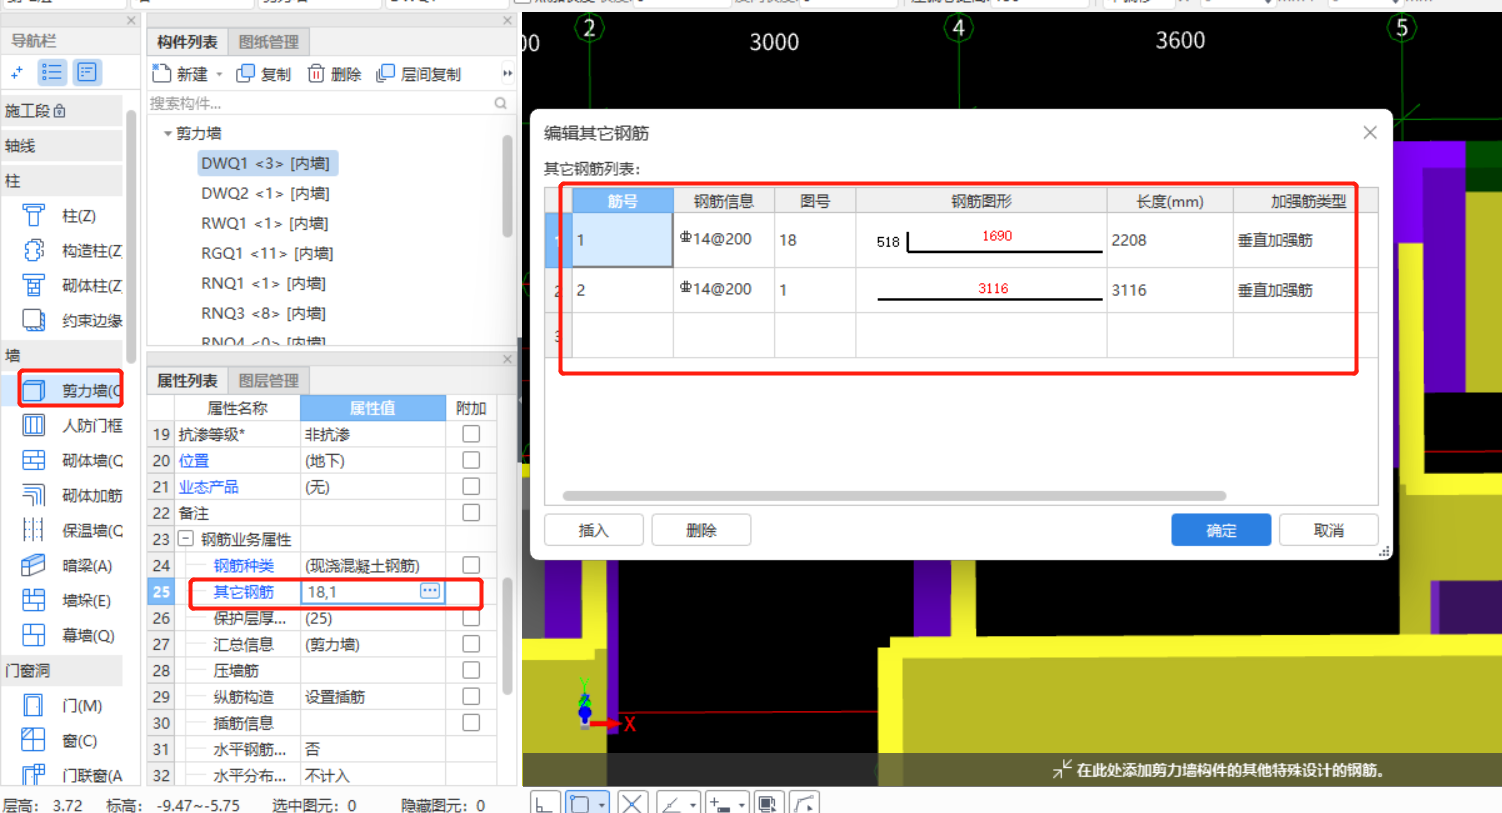Image resolution: width=1502 pixels, height=813 pixels.
Task: Click 业态产品 property link
Action: tap(208, 487)
